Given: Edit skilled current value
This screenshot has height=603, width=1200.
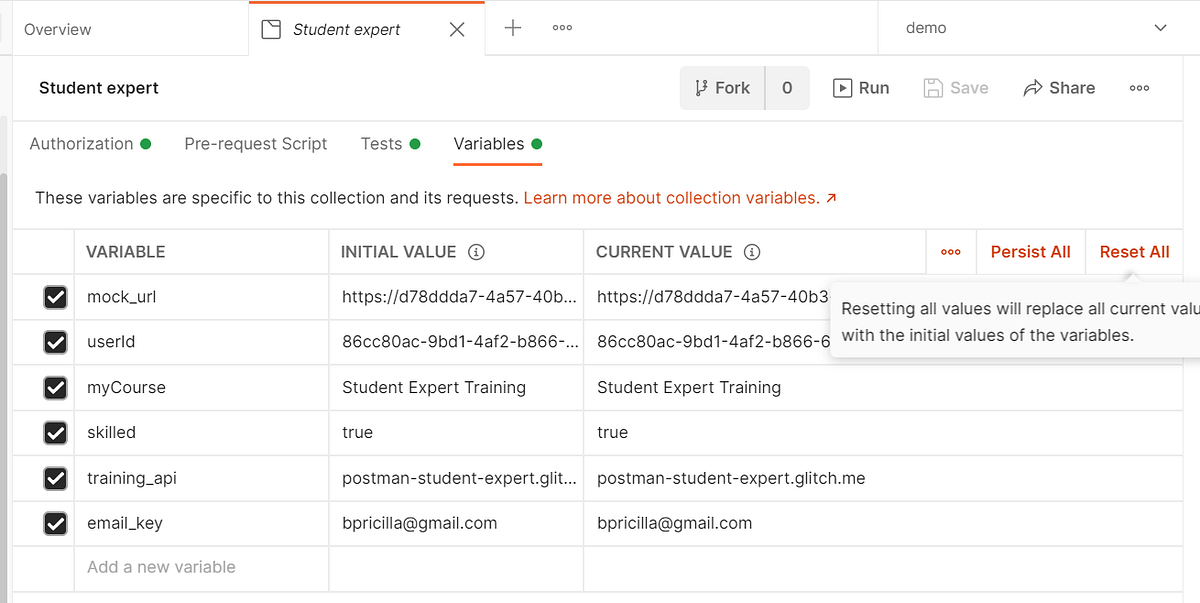Looking at the screenshot, I should click(883, 432).
